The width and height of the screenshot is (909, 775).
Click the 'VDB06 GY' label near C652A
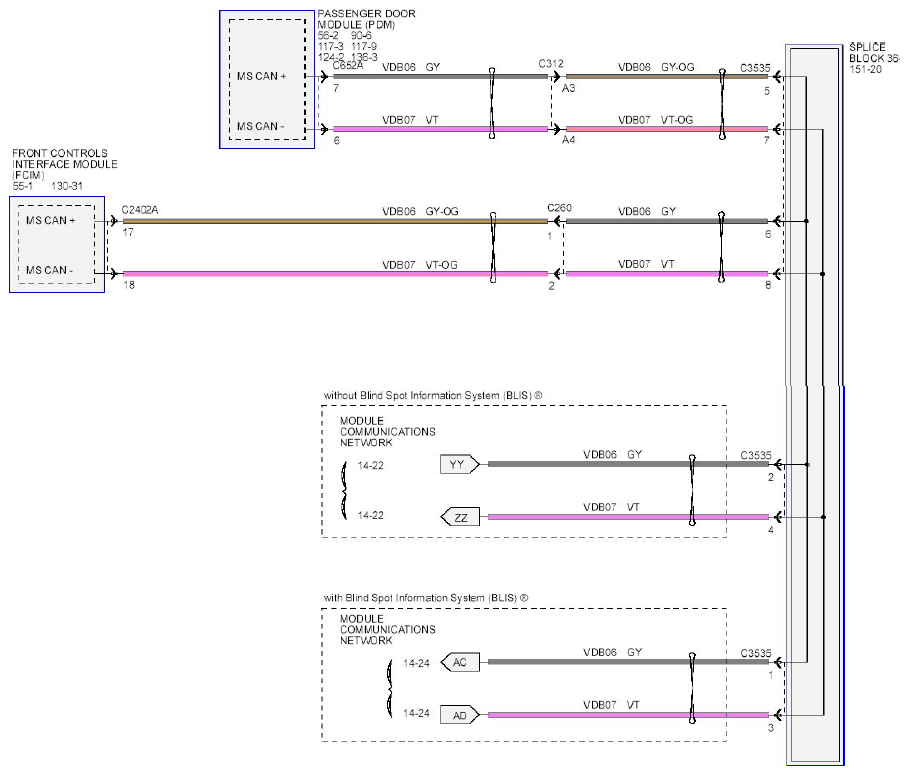tap(411, 67)
